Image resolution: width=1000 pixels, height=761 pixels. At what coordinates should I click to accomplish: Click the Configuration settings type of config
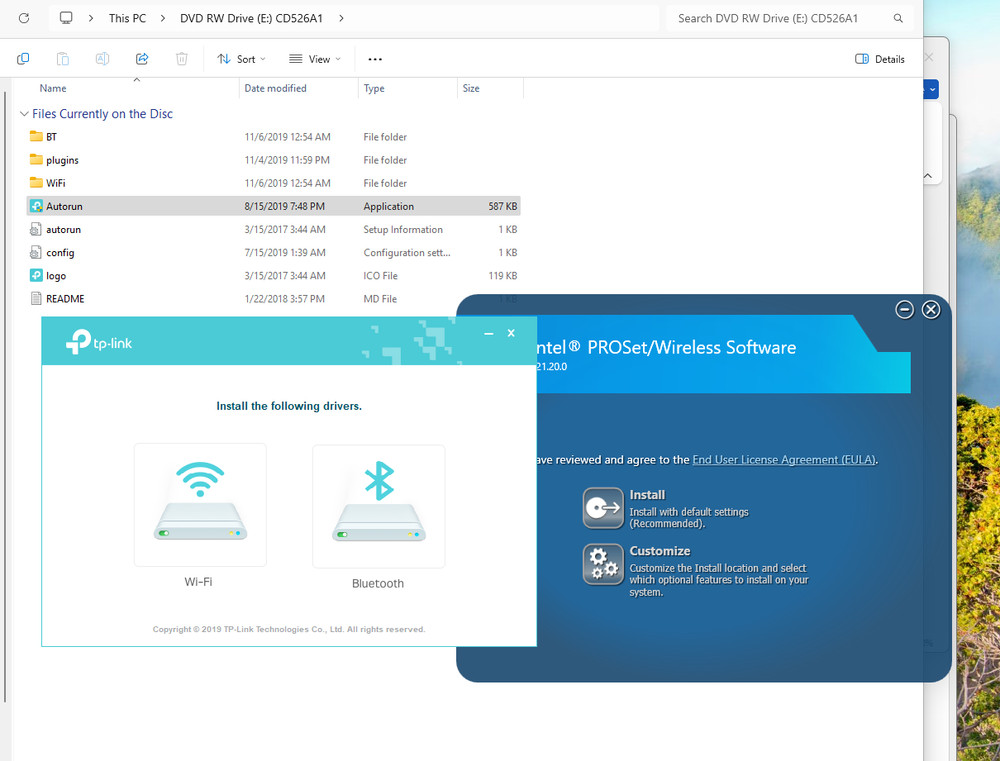click(407, 253)
